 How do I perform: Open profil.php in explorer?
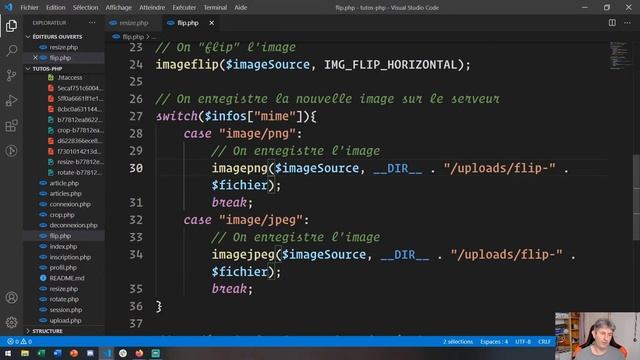63,268
